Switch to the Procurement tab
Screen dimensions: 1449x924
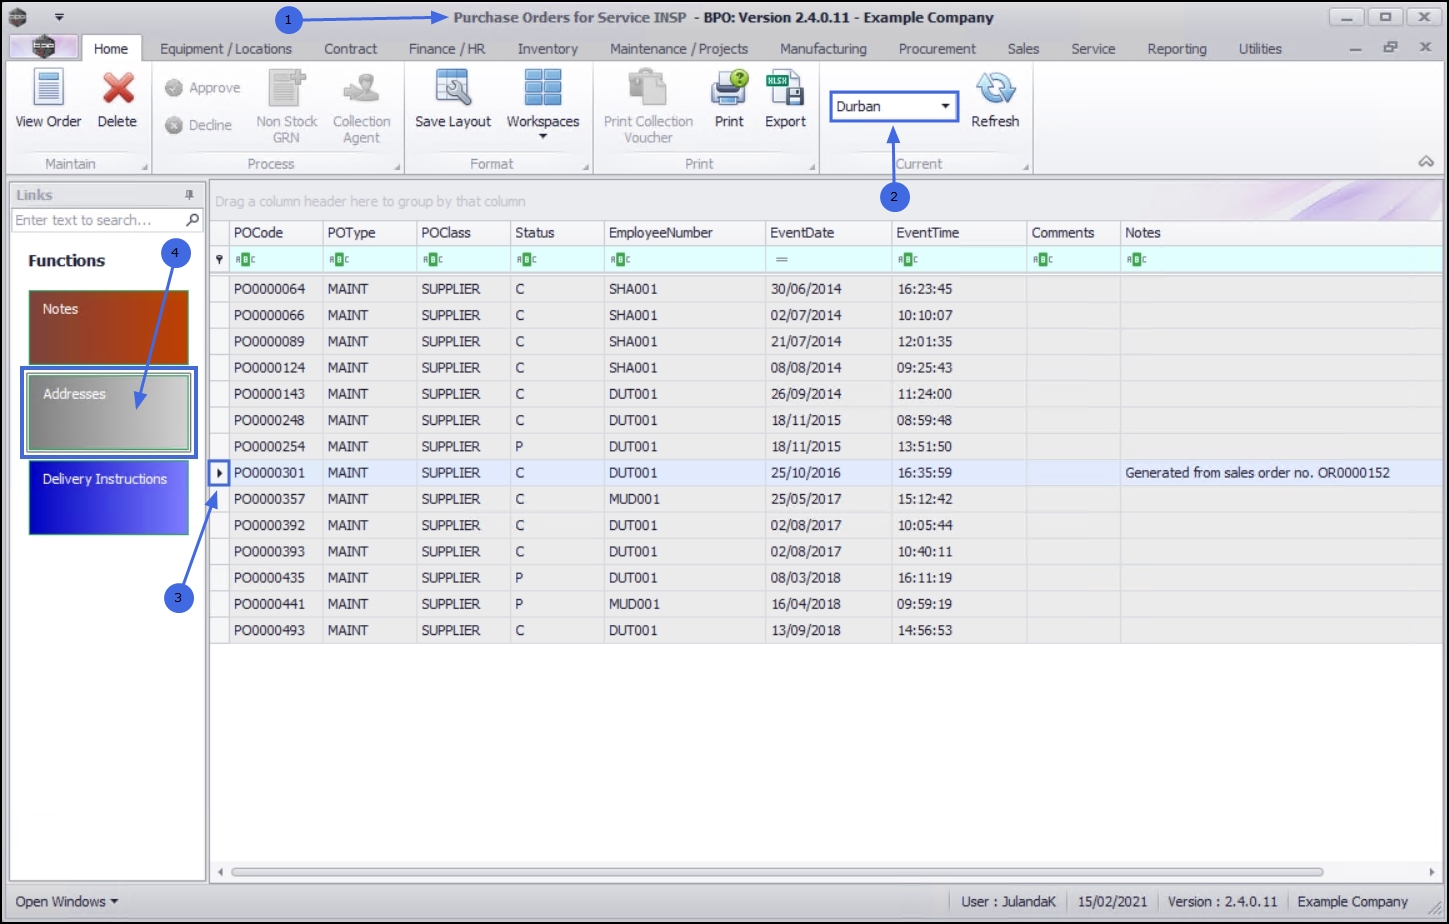936,48
